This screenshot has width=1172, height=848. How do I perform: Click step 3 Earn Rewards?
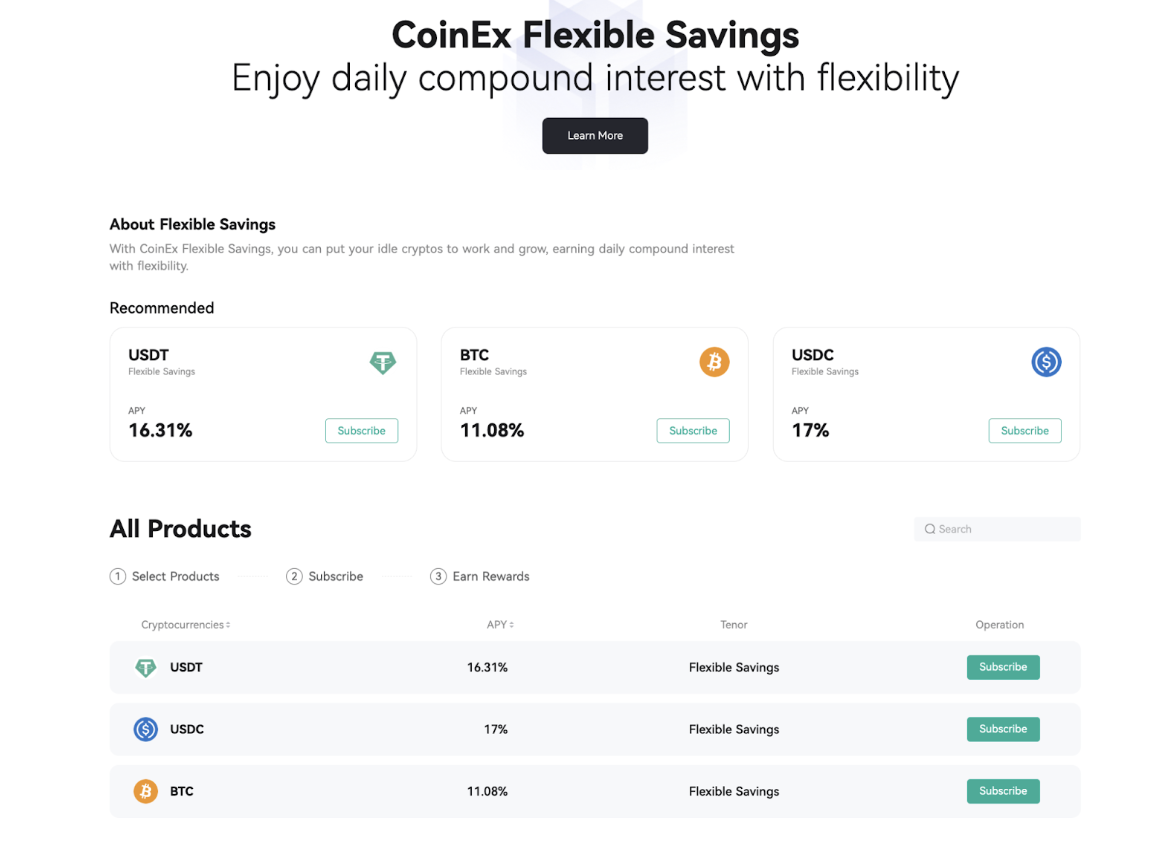tap(480, 577)
